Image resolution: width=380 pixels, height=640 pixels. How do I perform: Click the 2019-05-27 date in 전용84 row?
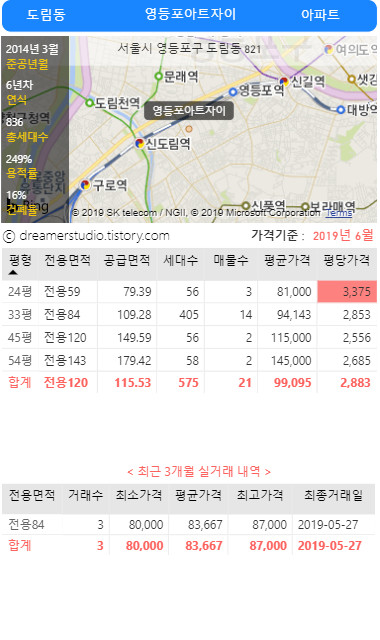click(328, 525)
